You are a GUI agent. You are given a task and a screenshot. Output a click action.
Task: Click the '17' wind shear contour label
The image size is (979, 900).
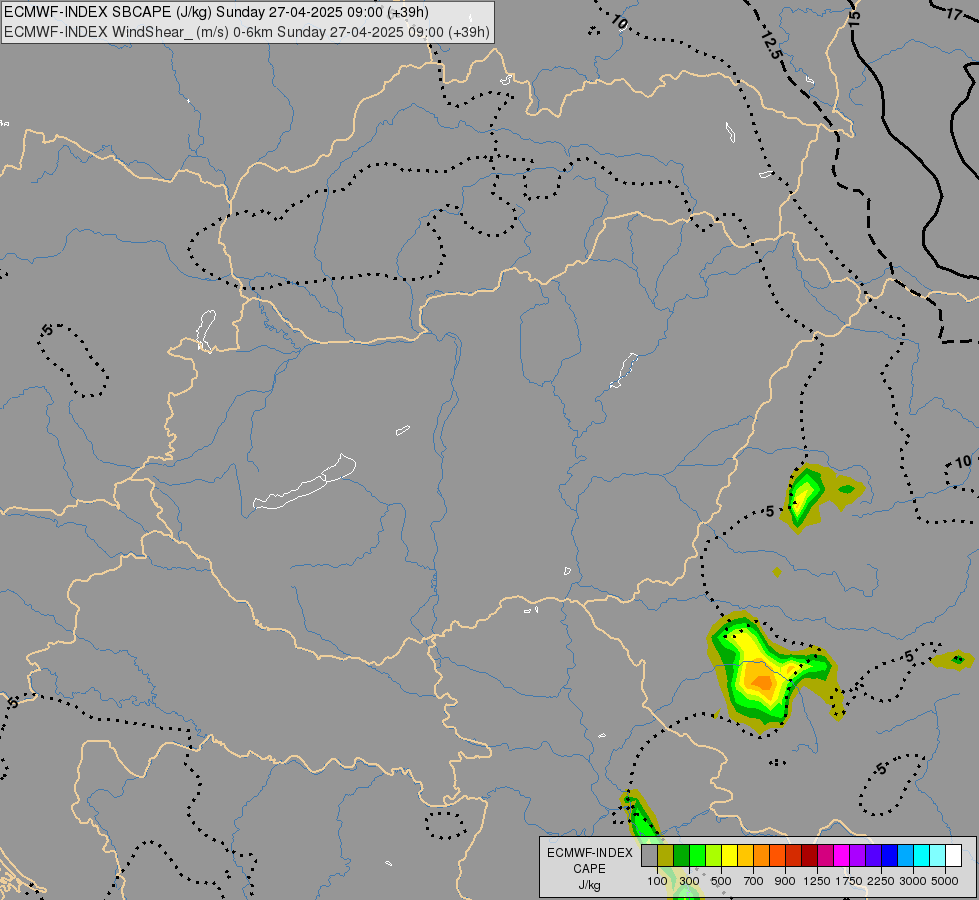tap(953, 12)
